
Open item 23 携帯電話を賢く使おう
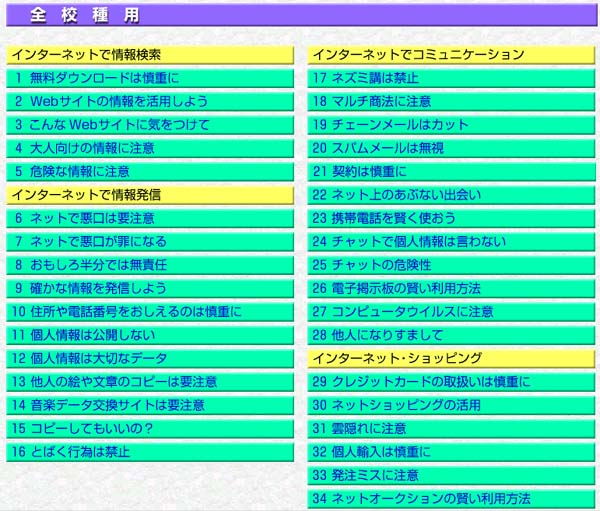click(451, 219)
